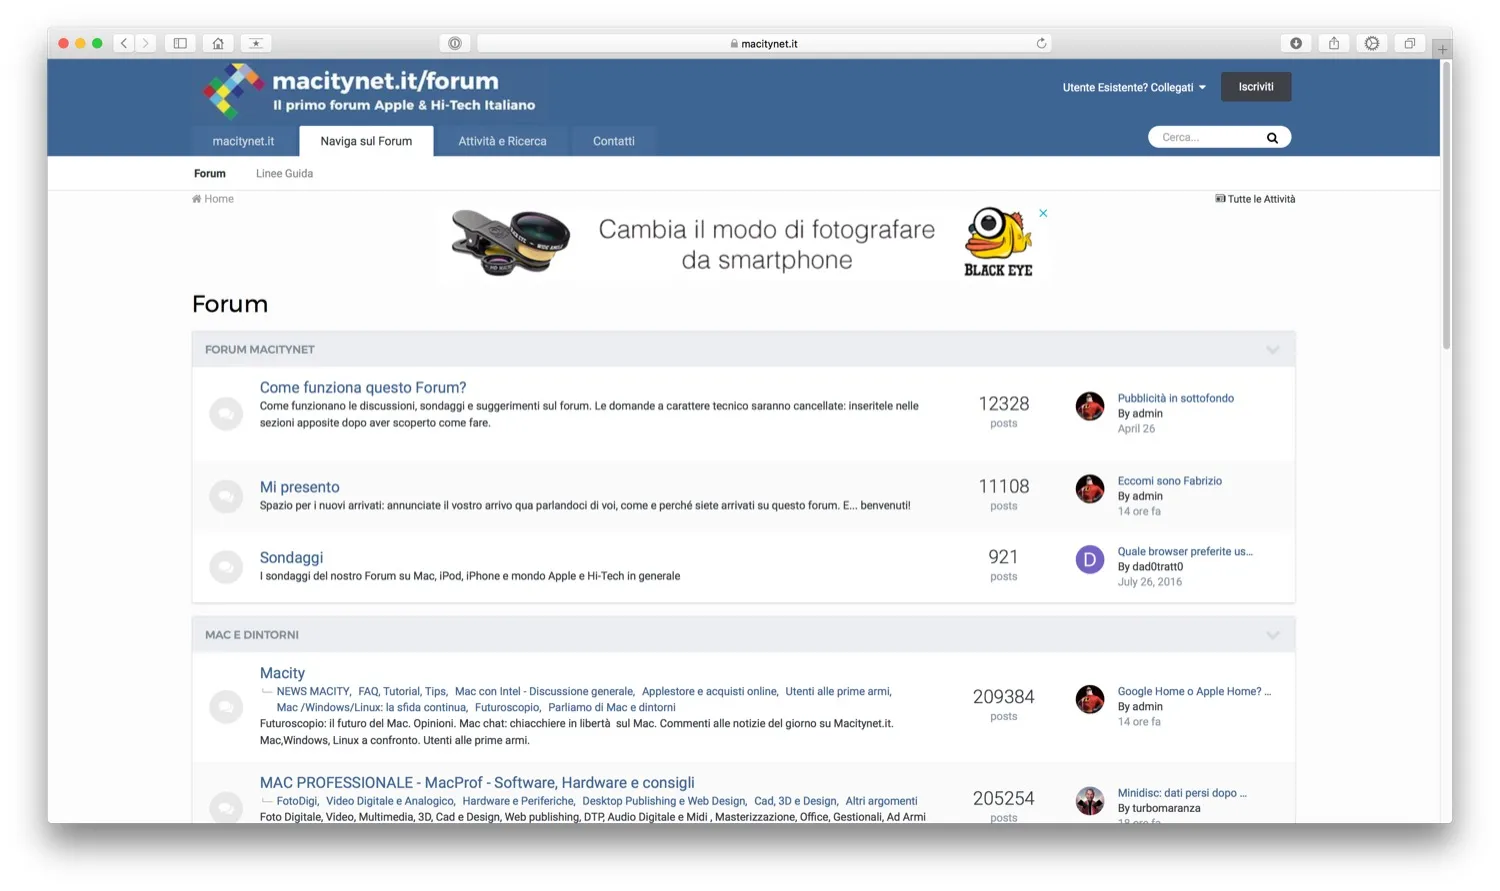
Task: Click turbomaranza's avatar
Action: (1090, 801)
